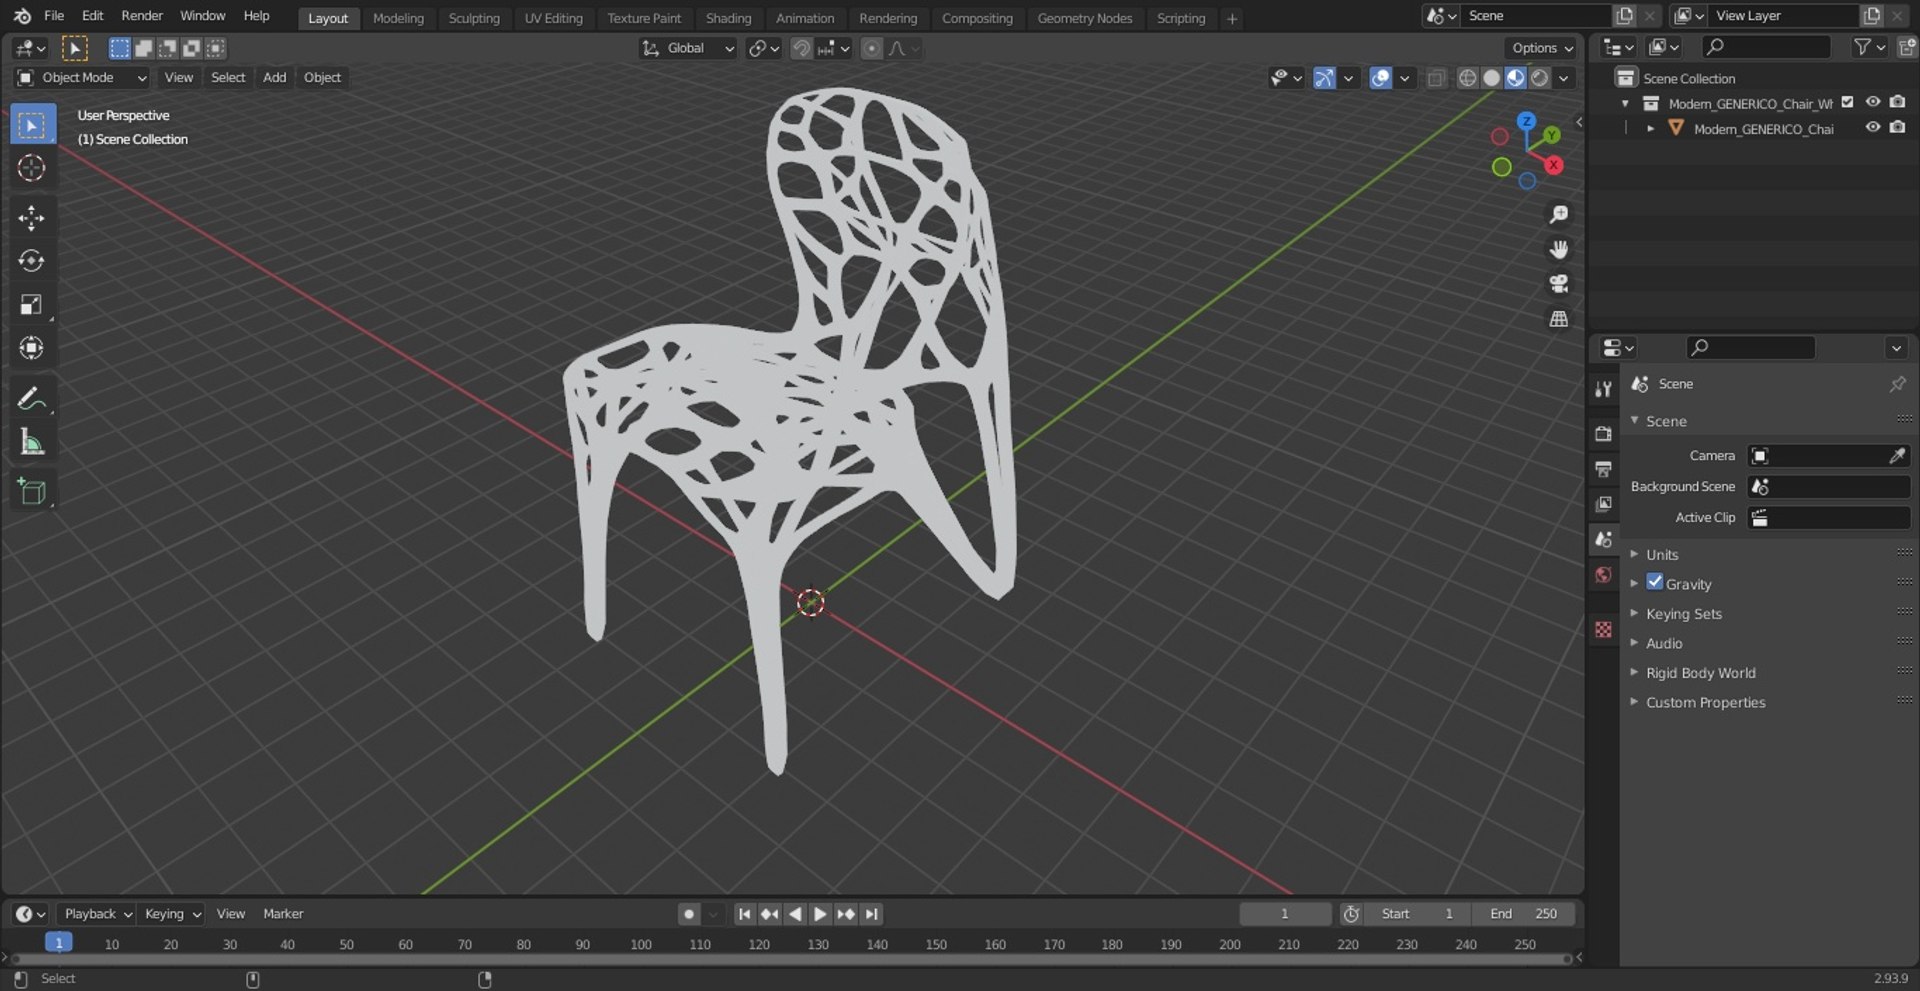Click Z axis on navigation gizmo
This screenshot has height=991, width=1920.
coord(1526,121)
